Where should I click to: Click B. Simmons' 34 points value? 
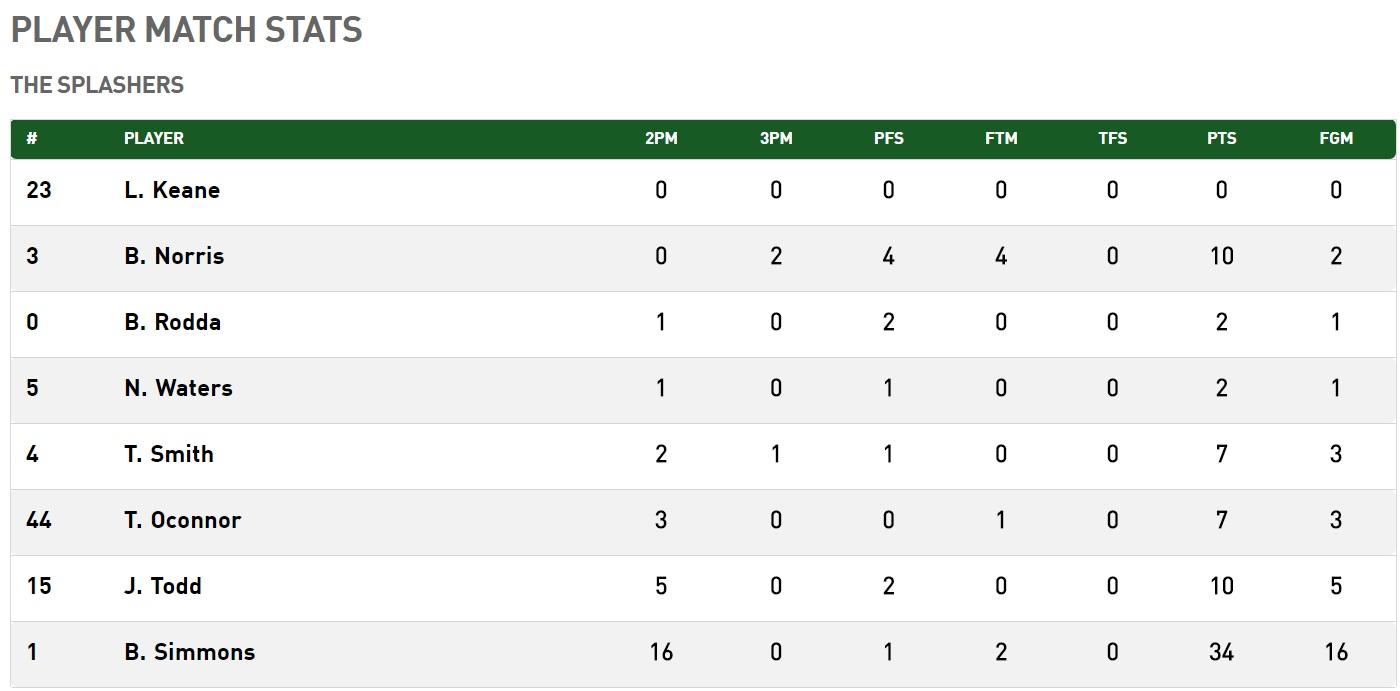coord(1221,652)
